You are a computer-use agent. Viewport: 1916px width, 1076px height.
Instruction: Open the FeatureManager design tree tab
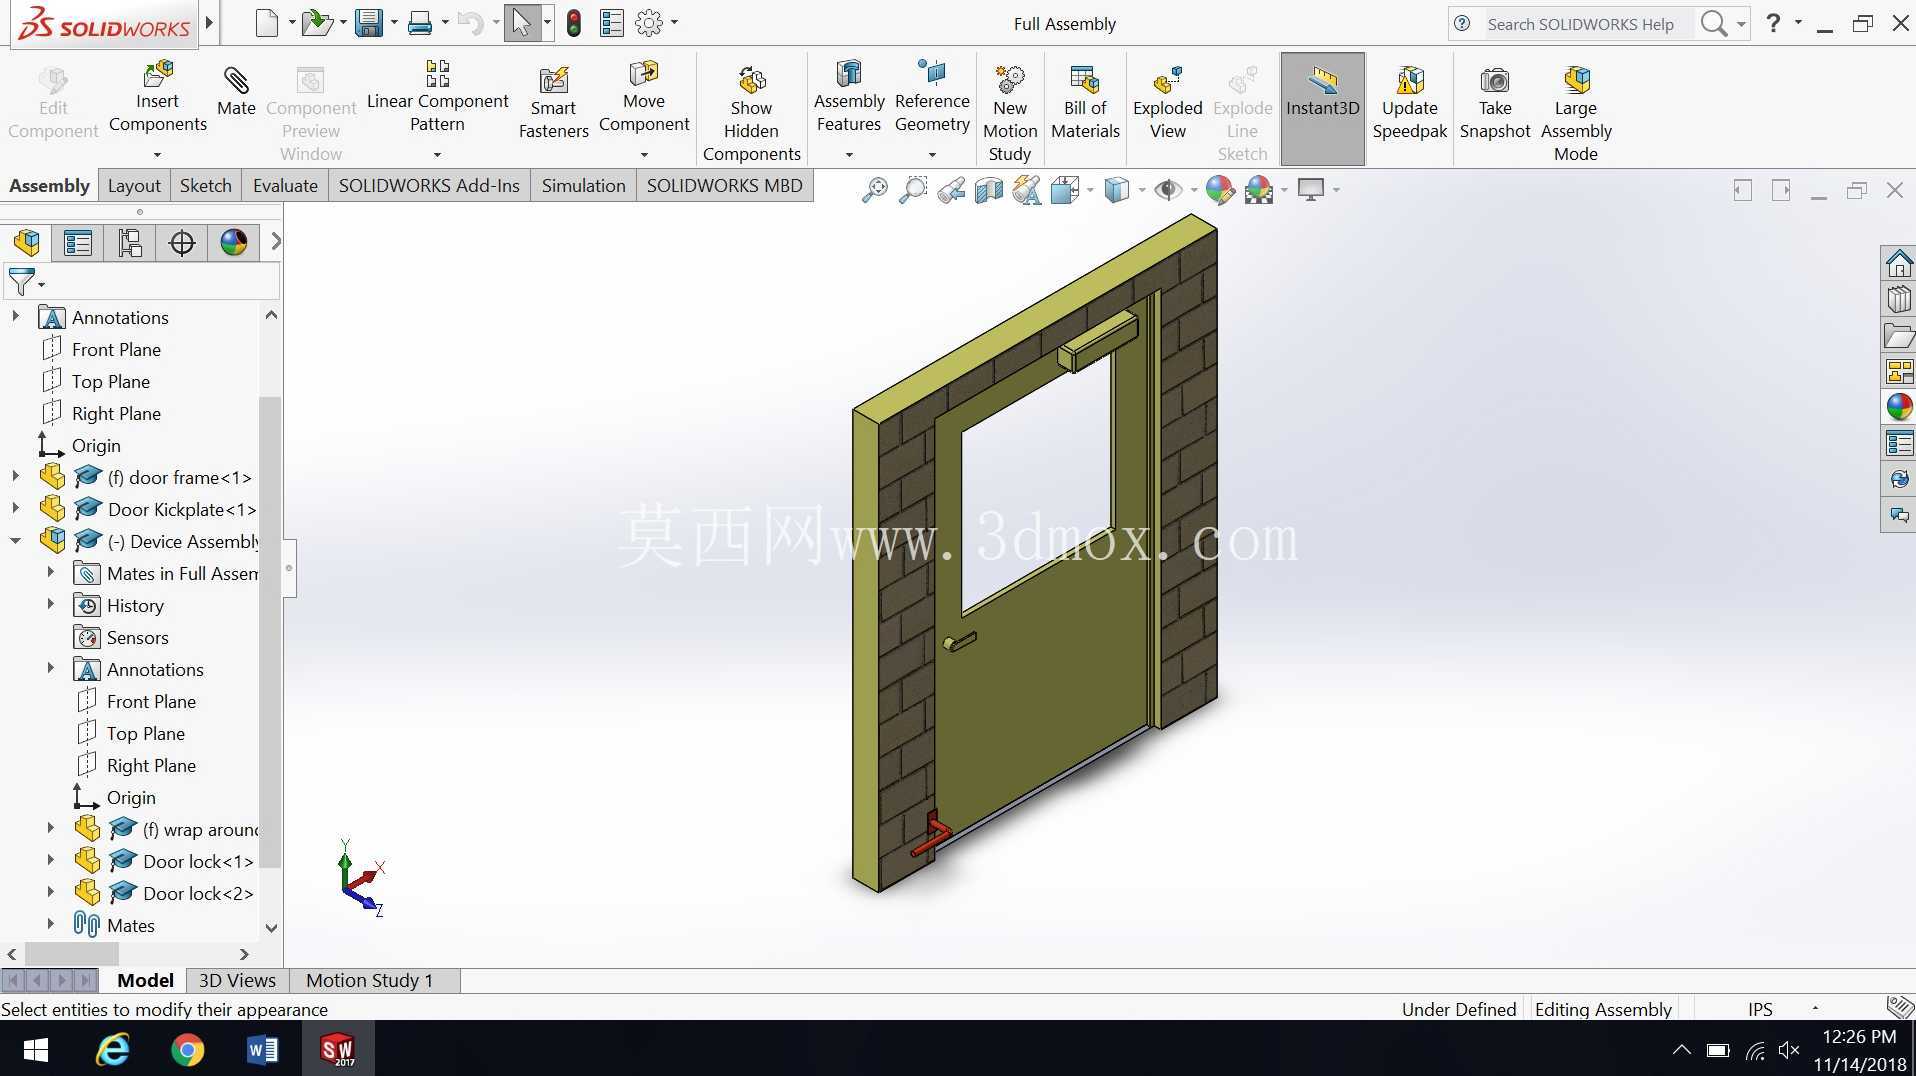[27, 242]
